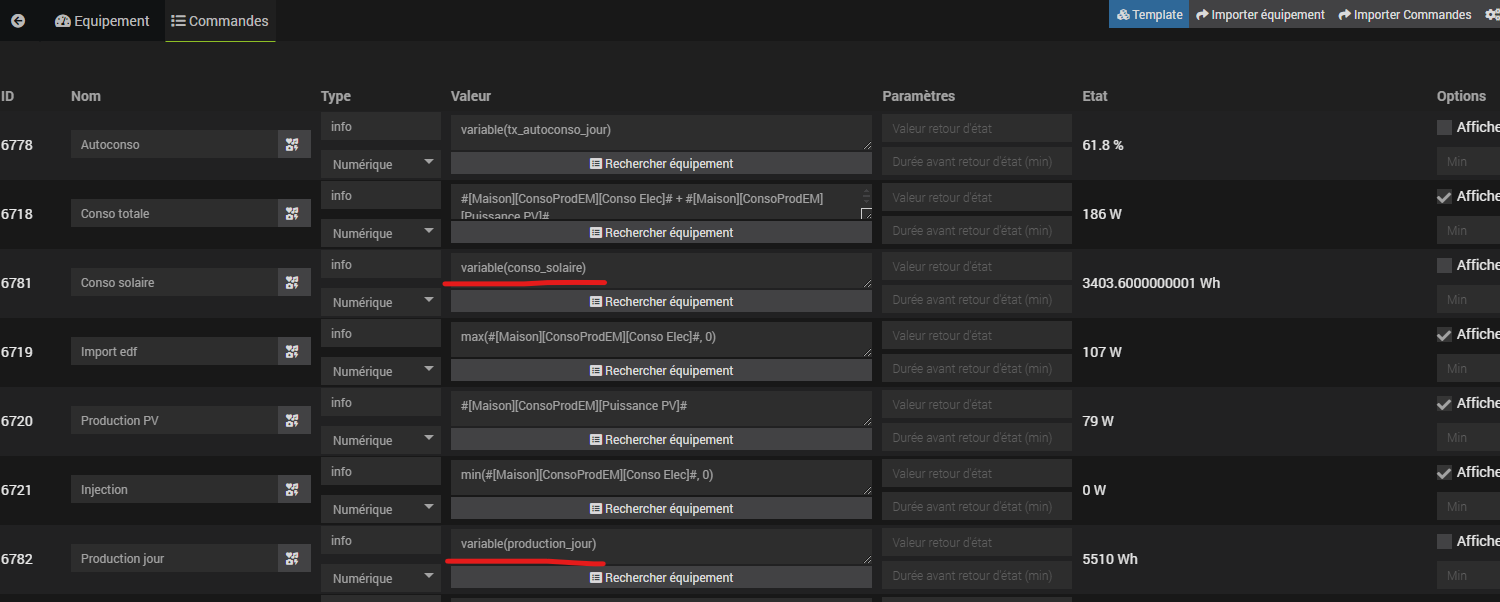Click the back arrow icon

click(x=18, y=20)
